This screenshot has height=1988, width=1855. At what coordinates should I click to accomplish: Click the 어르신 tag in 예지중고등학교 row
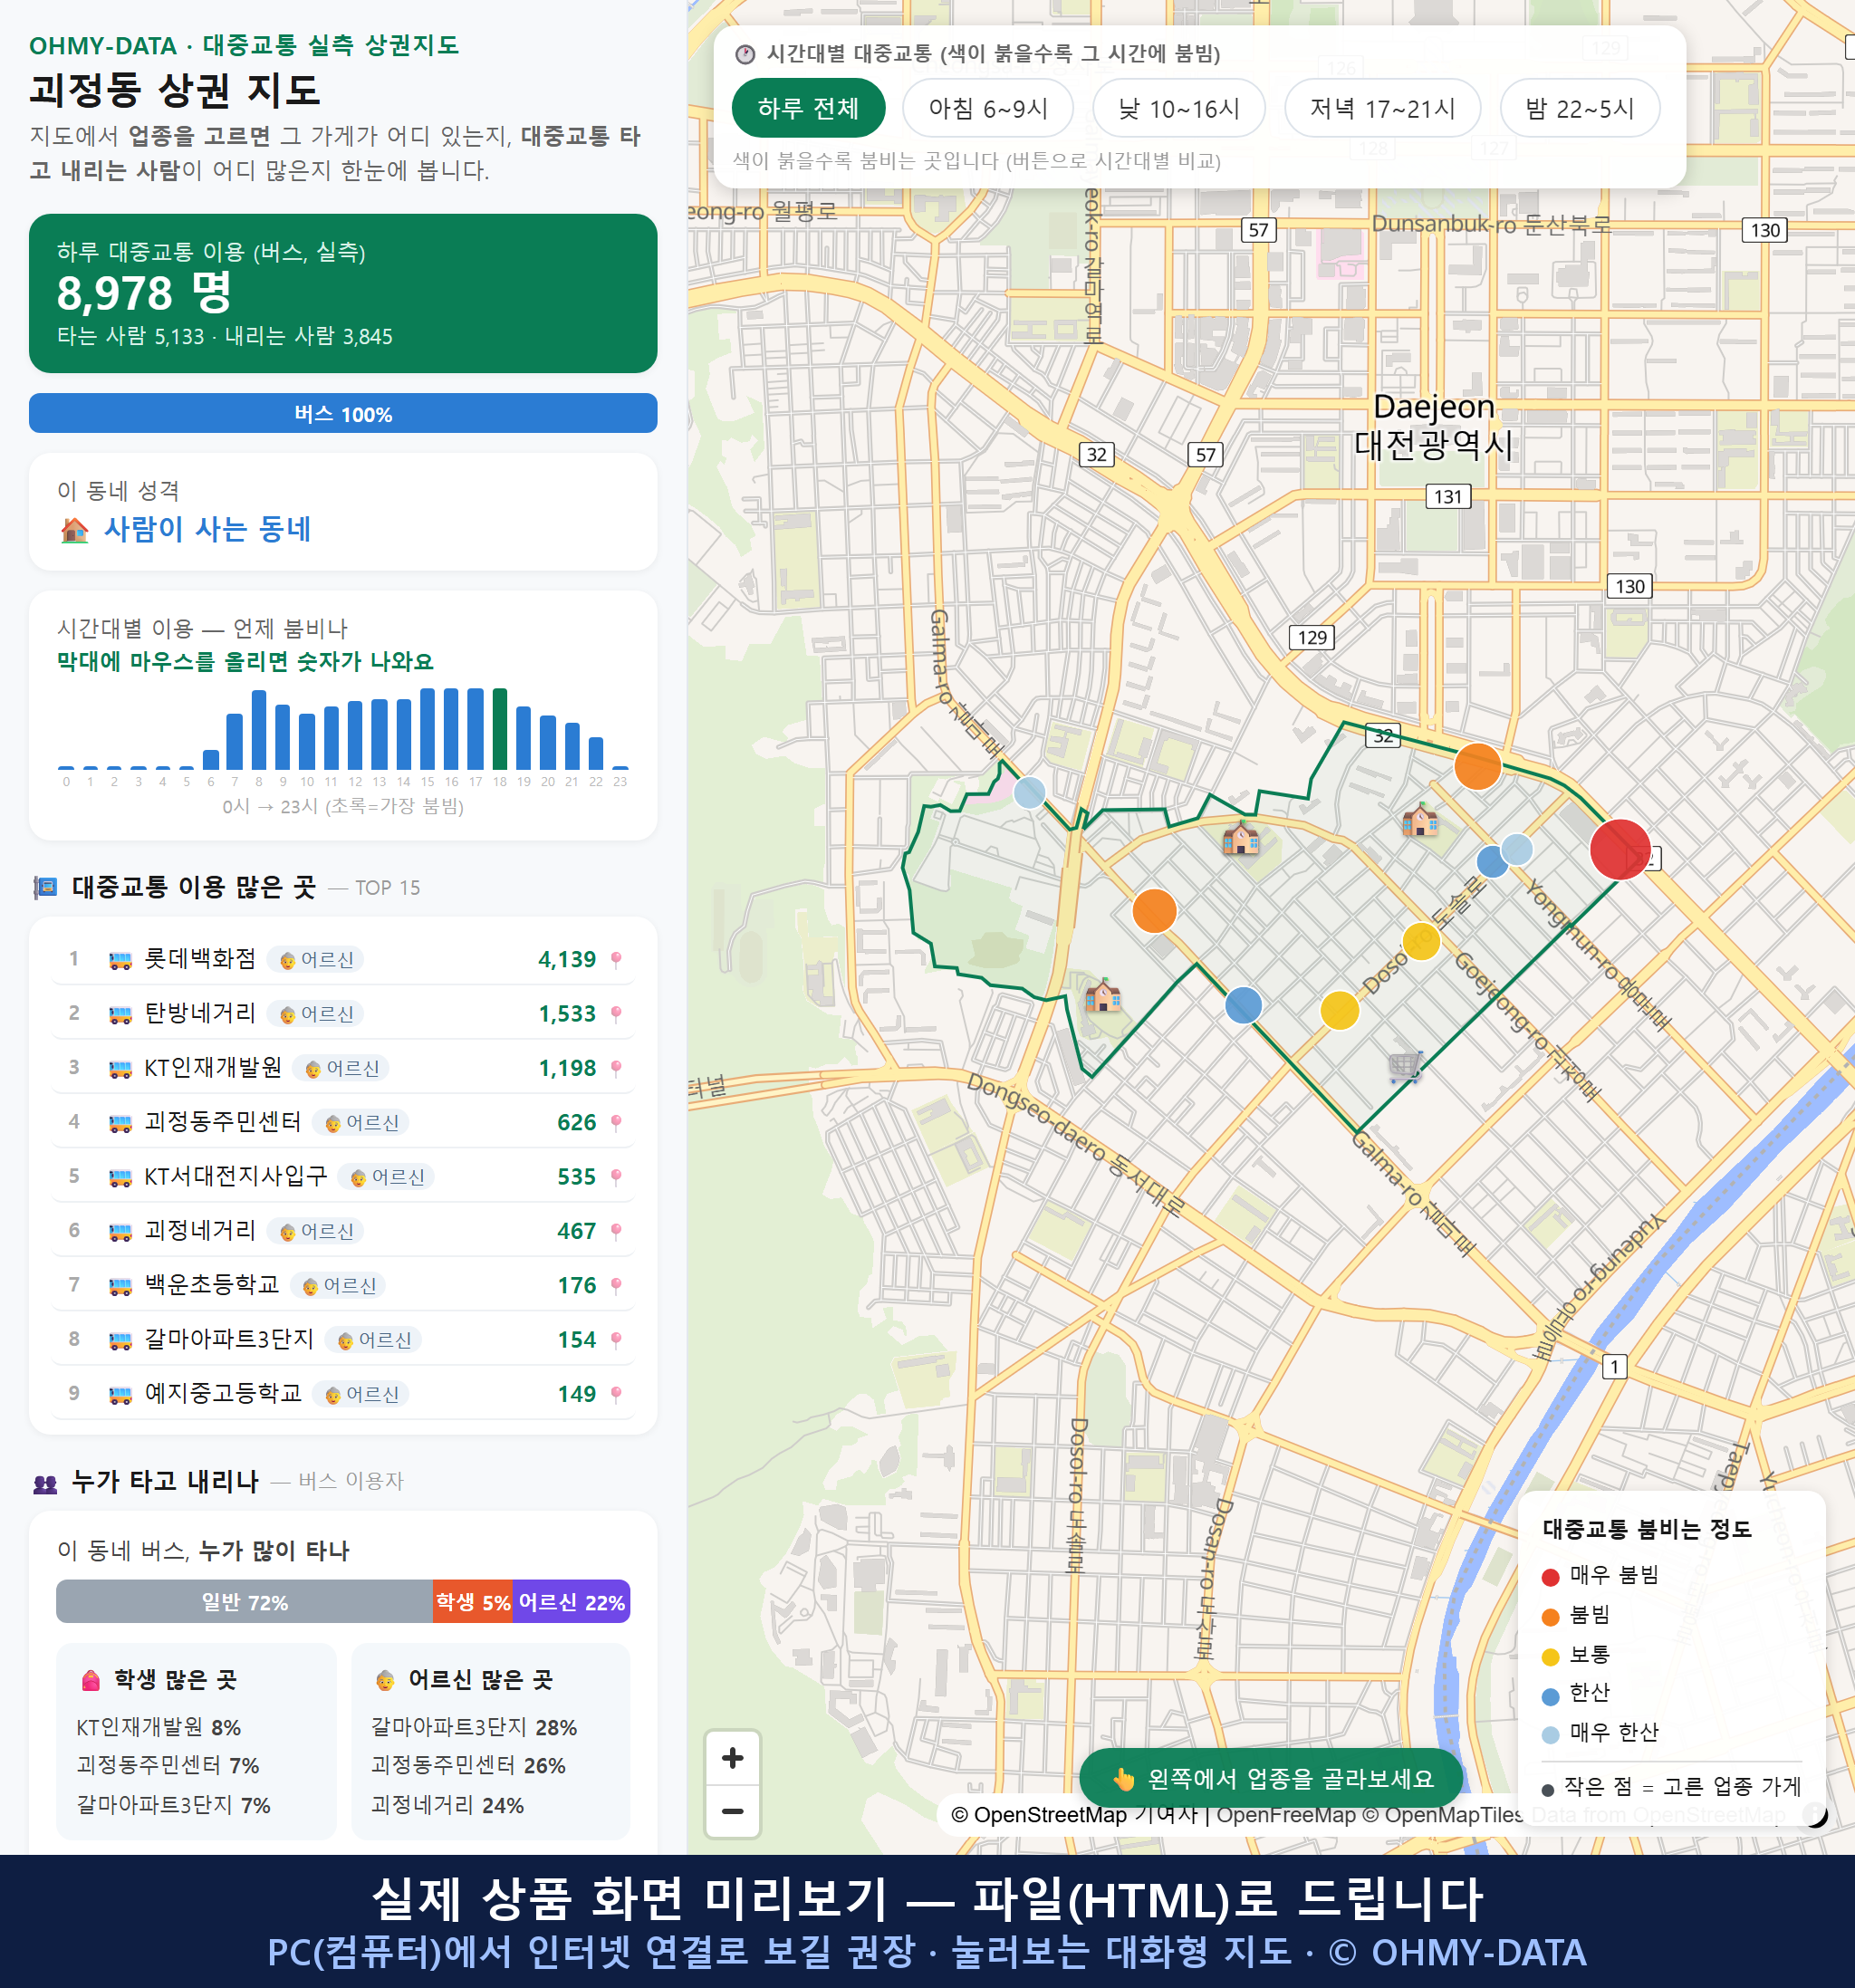361,1394
